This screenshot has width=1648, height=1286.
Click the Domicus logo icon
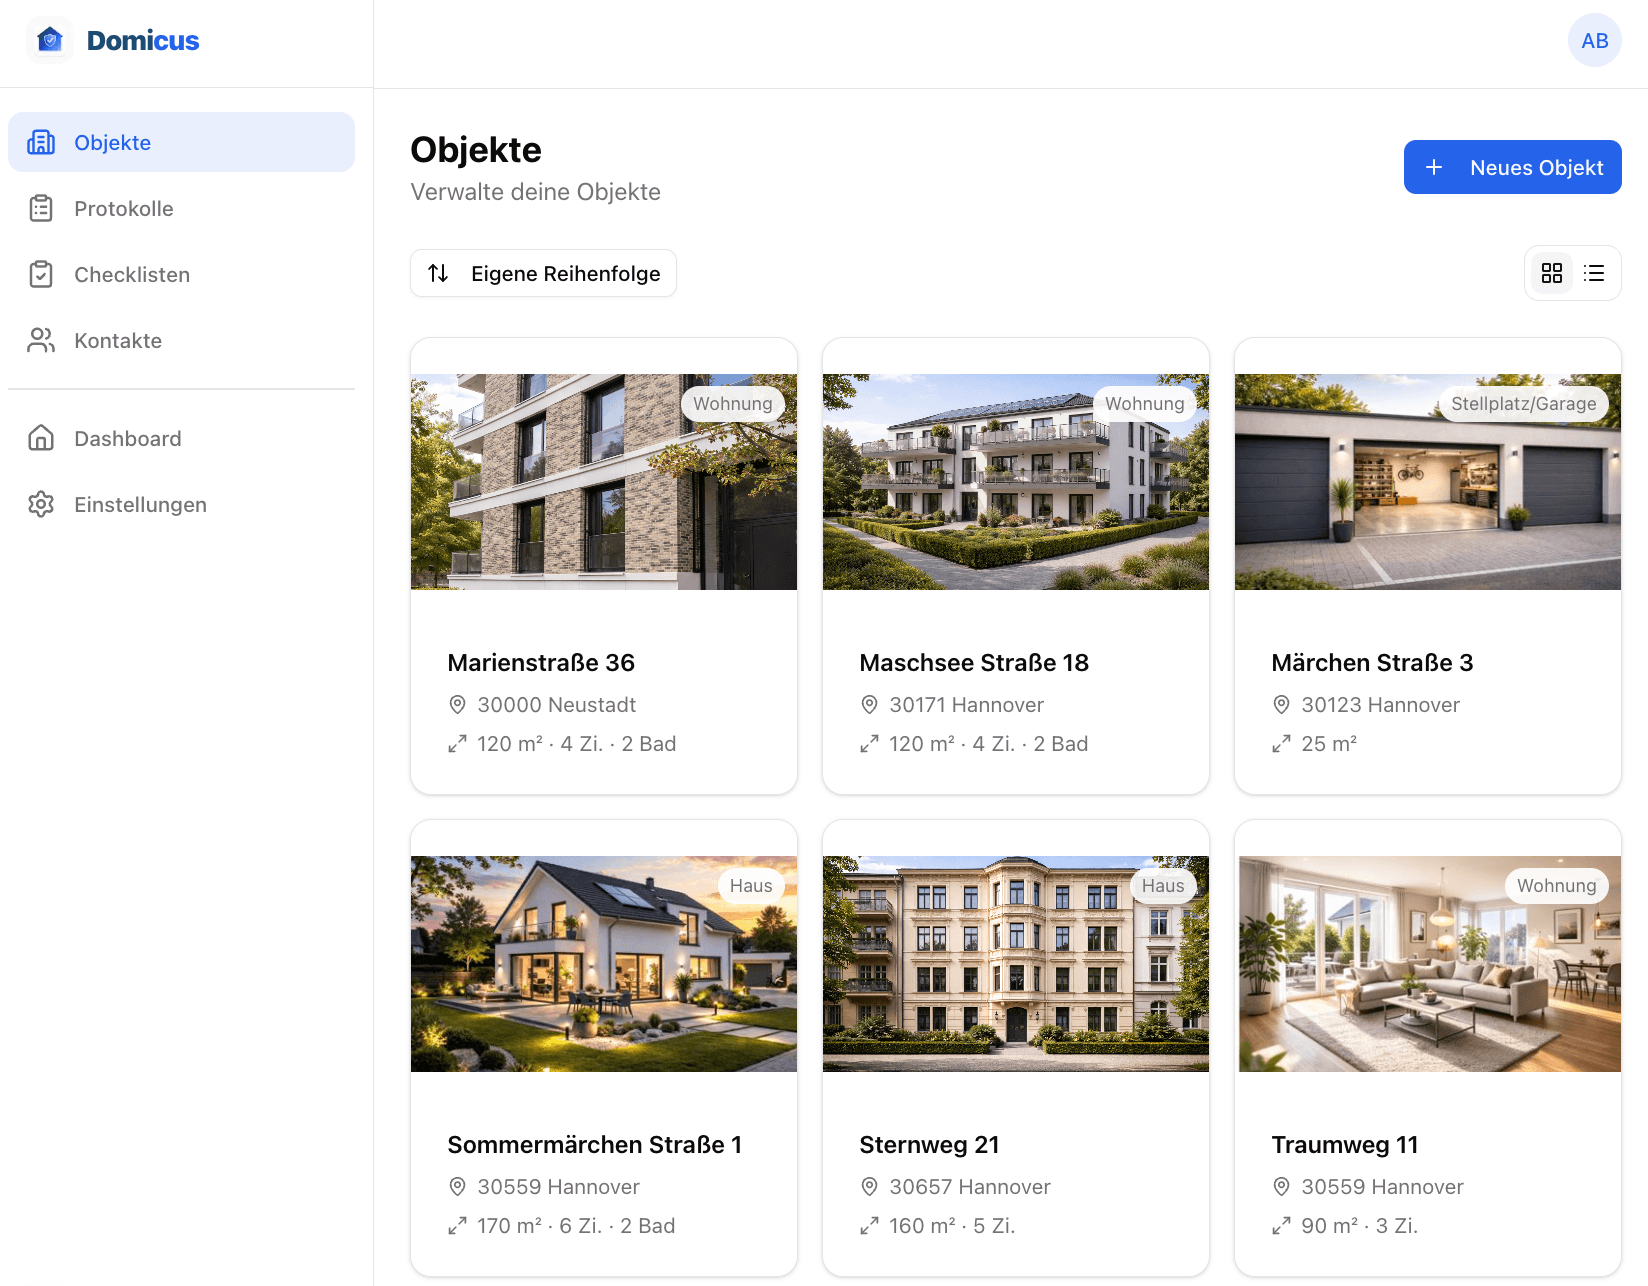(49, 40)
